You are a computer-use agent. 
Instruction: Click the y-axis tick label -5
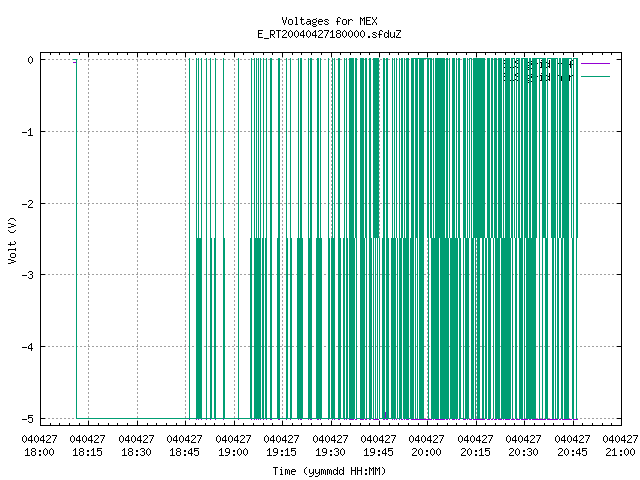coord(28,419)
